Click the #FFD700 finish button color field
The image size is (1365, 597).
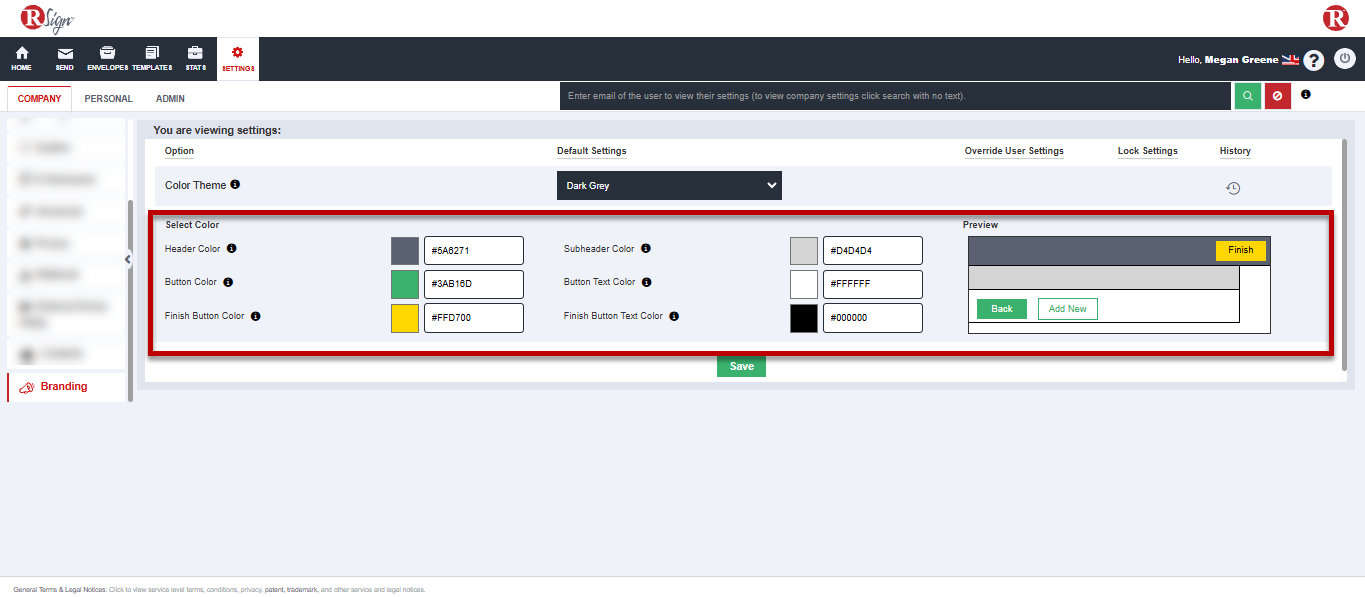(474, 318)
